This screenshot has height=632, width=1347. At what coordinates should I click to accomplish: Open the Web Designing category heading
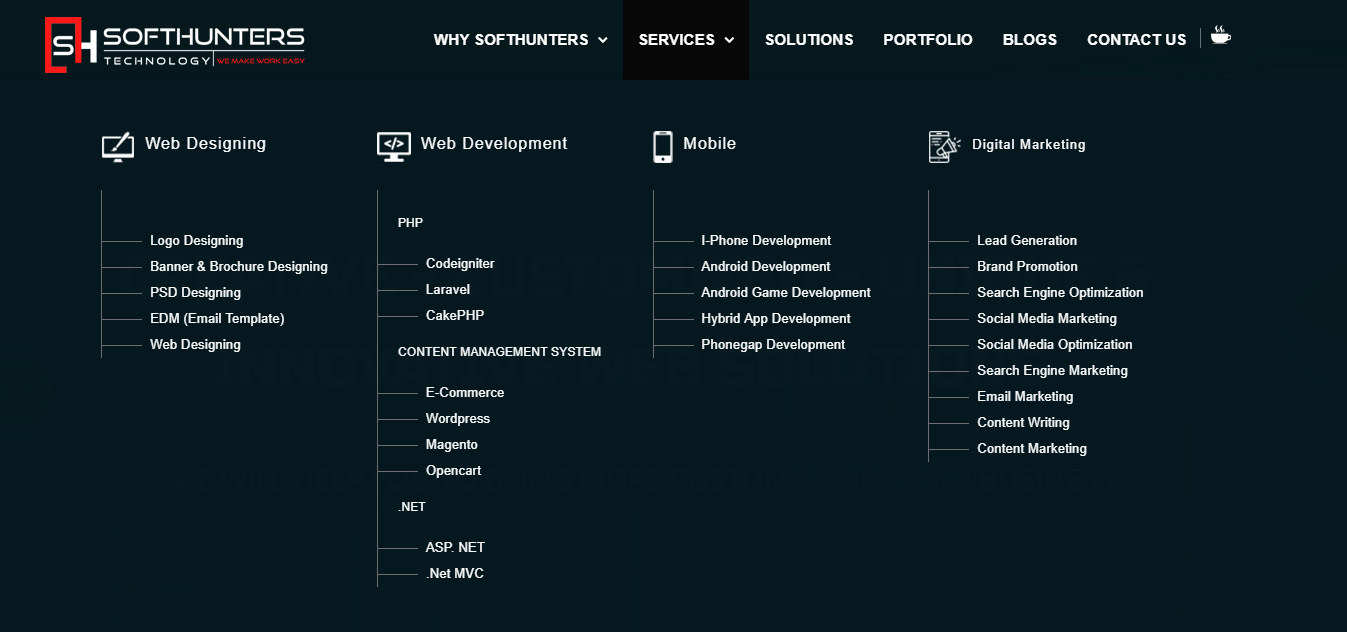pos(206,143)
